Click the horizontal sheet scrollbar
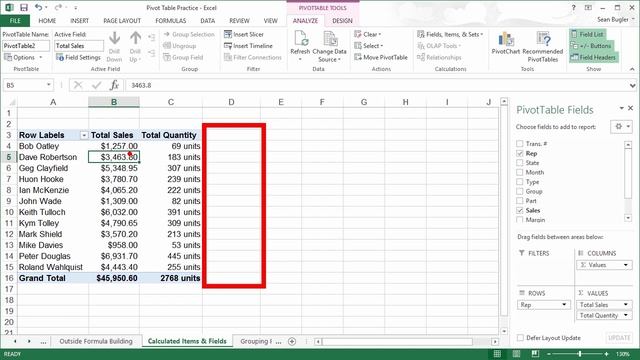The width and height of the screenshot is (640, 360). tap(398, 341)
